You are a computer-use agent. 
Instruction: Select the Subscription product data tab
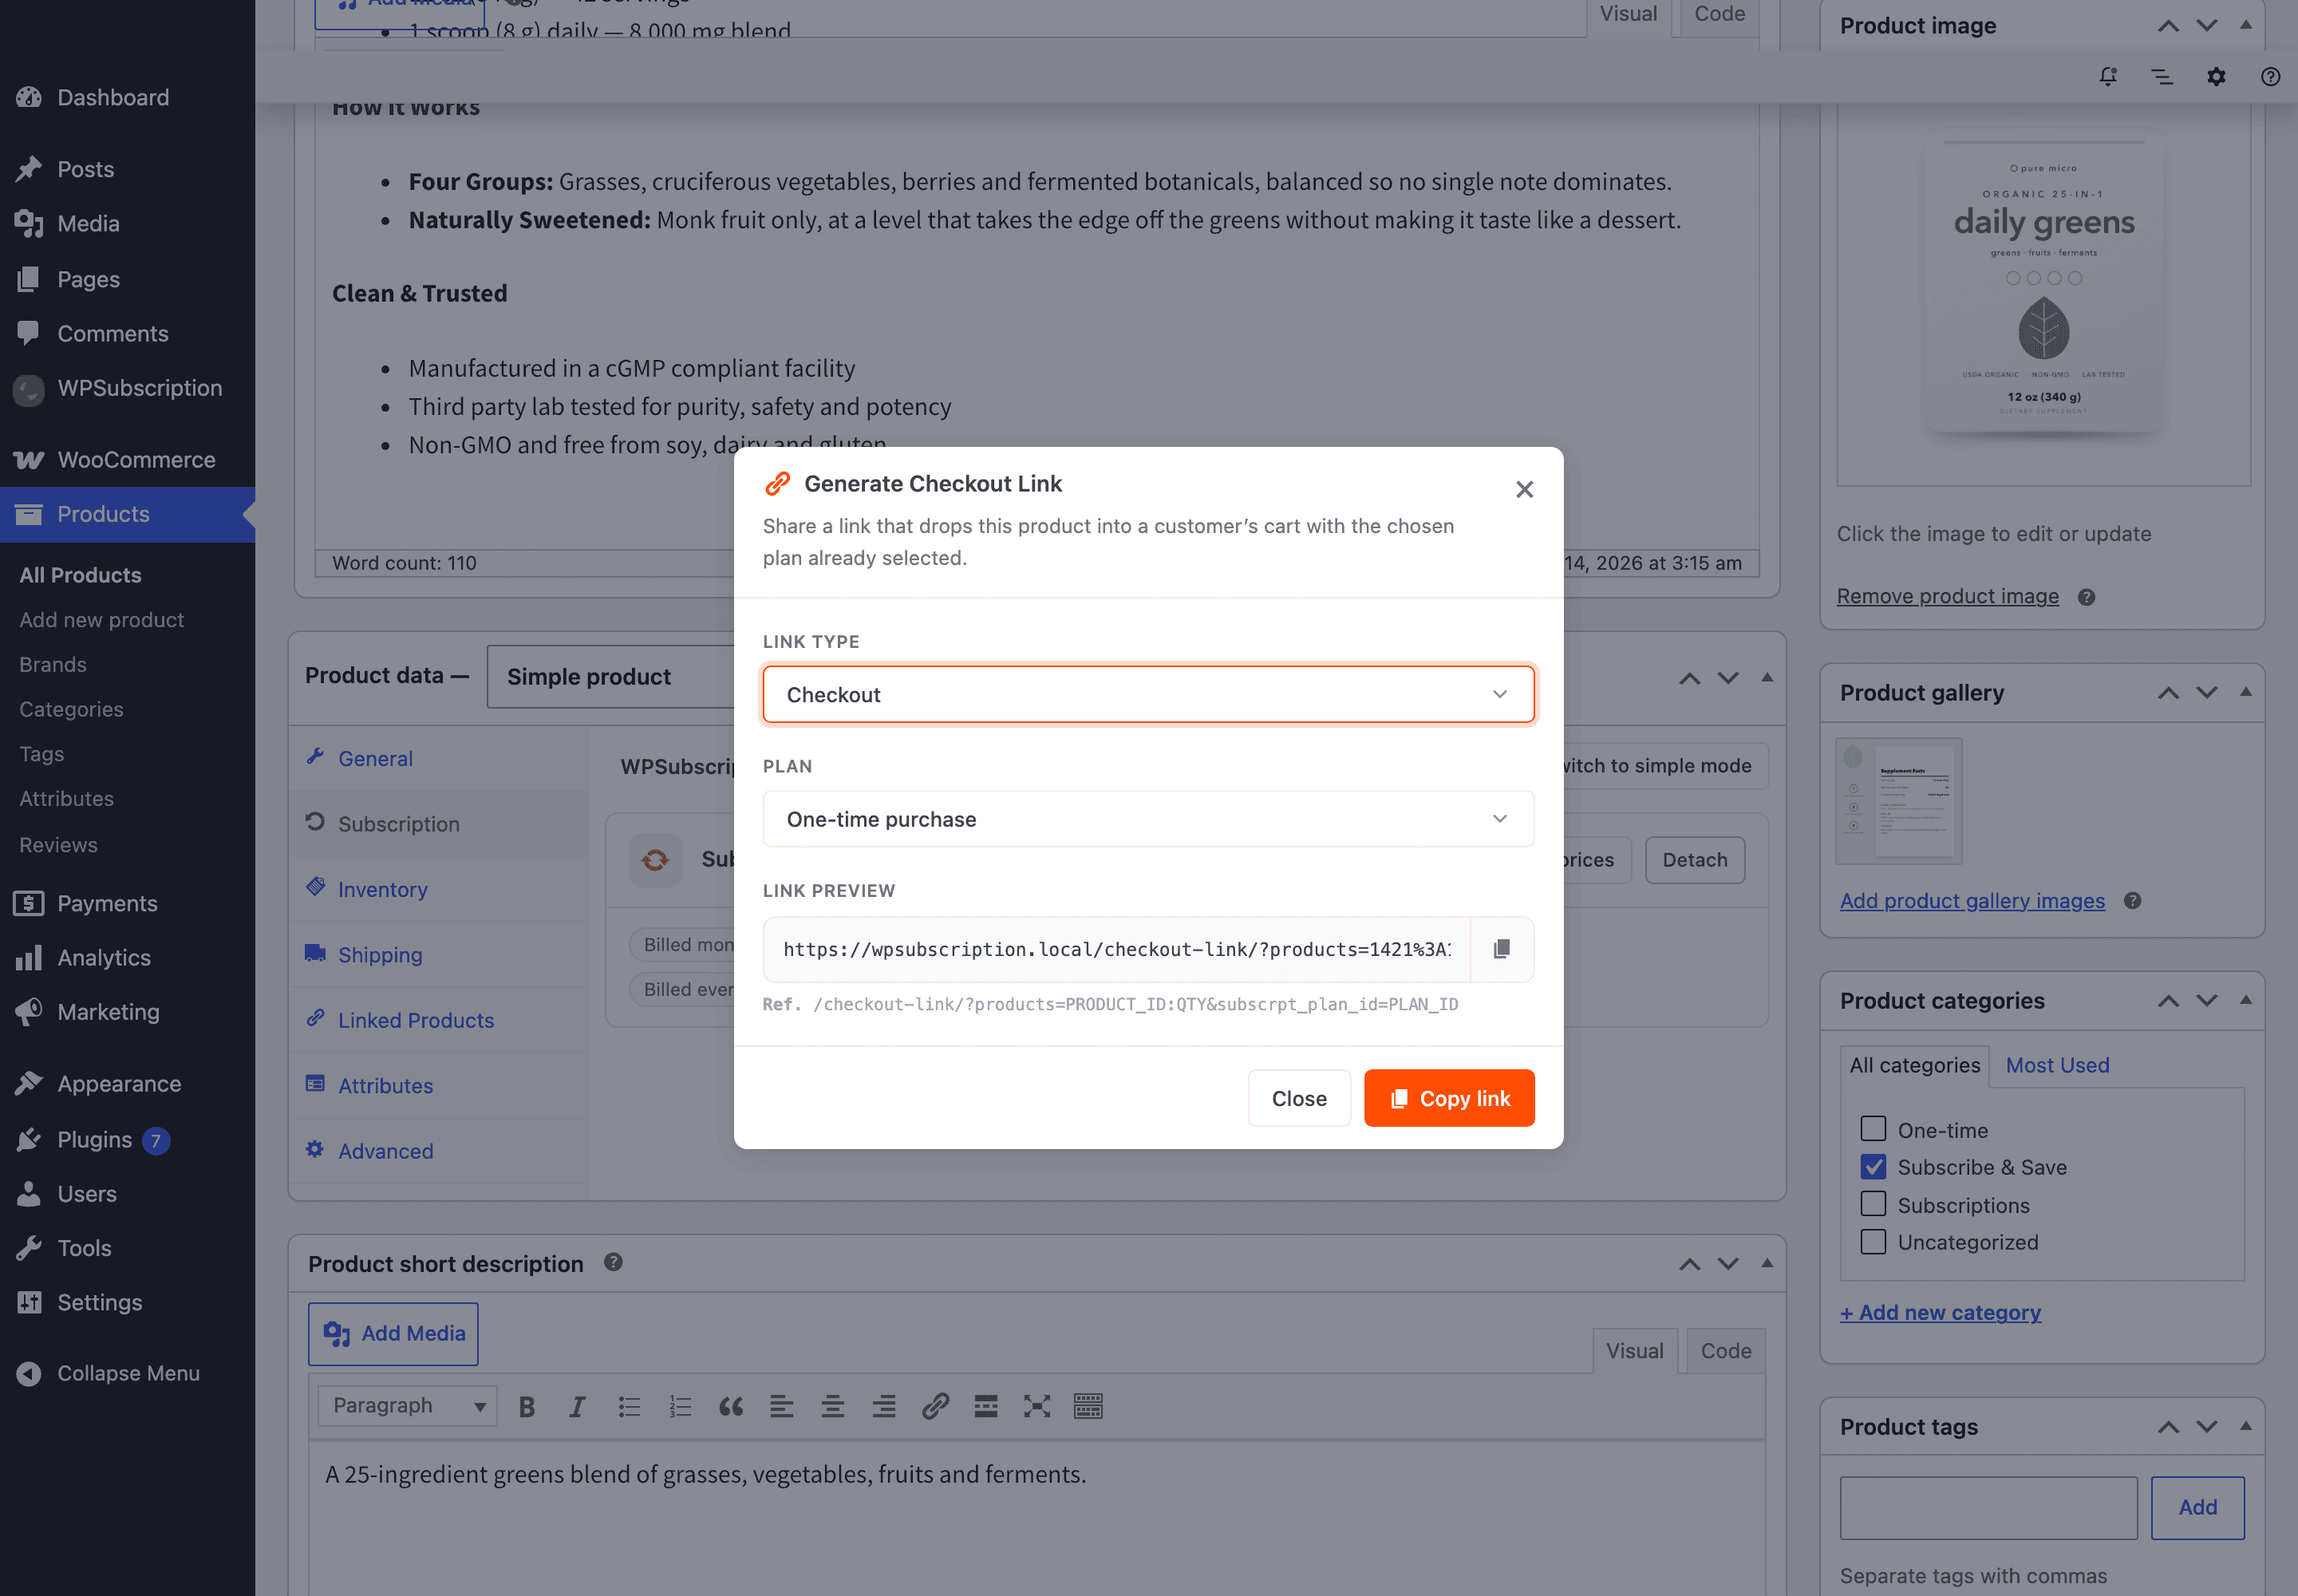pyautogui.click(x=398, y=824)
